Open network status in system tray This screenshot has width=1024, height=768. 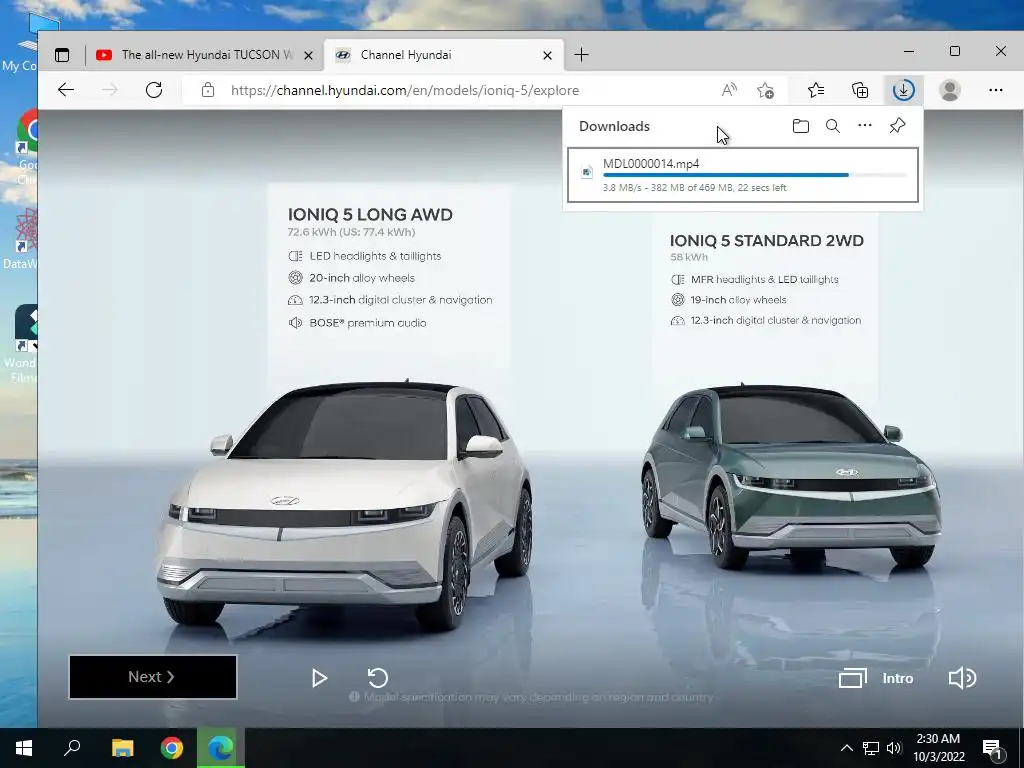pos(871,748)
